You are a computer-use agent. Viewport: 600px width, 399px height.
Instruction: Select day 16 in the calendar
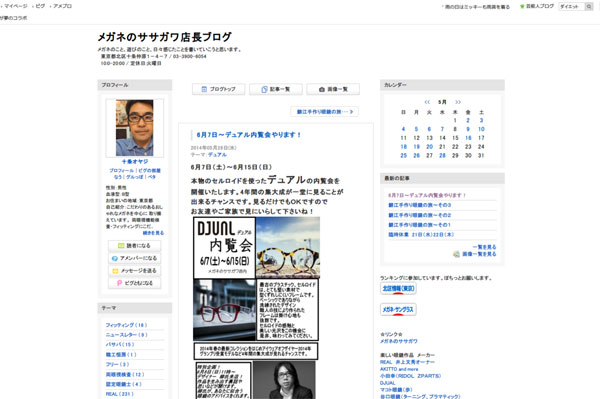coord(468,138)
